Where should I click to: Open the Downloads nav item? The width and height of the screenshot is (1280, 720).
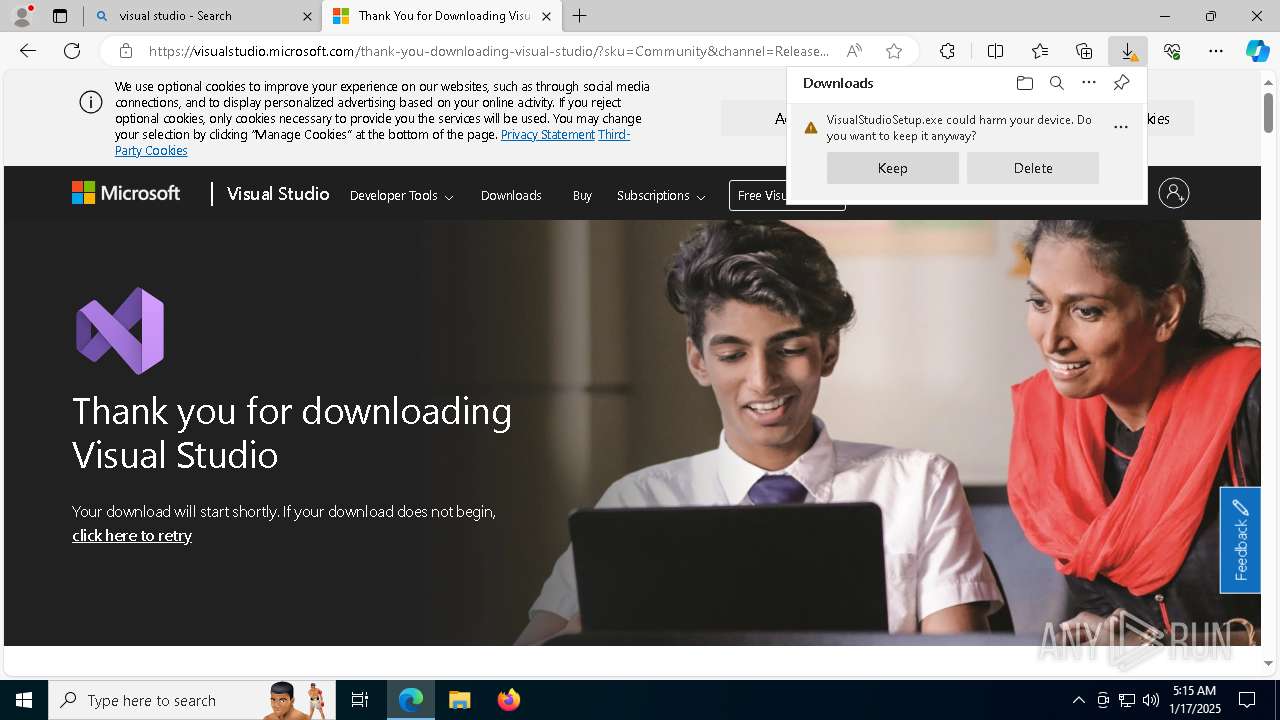tap(511, 196)
